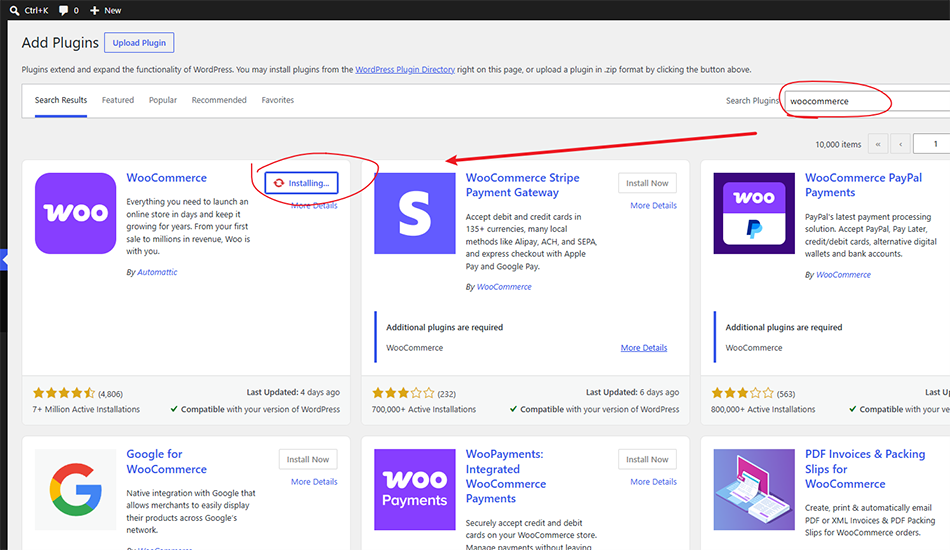Click the search magnifier icon in admin bar
950x550 pixels.
(15, 10)
